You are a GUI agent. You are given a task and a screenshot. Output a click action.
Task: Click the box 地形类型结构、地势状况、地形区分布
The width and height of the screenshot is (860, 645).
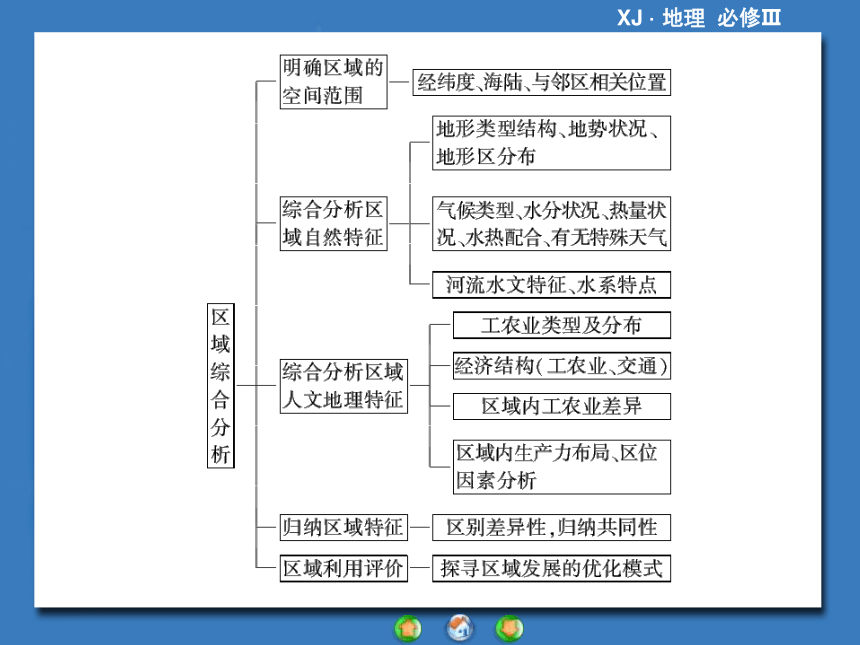pyautogui.click(x=552, y=143)
